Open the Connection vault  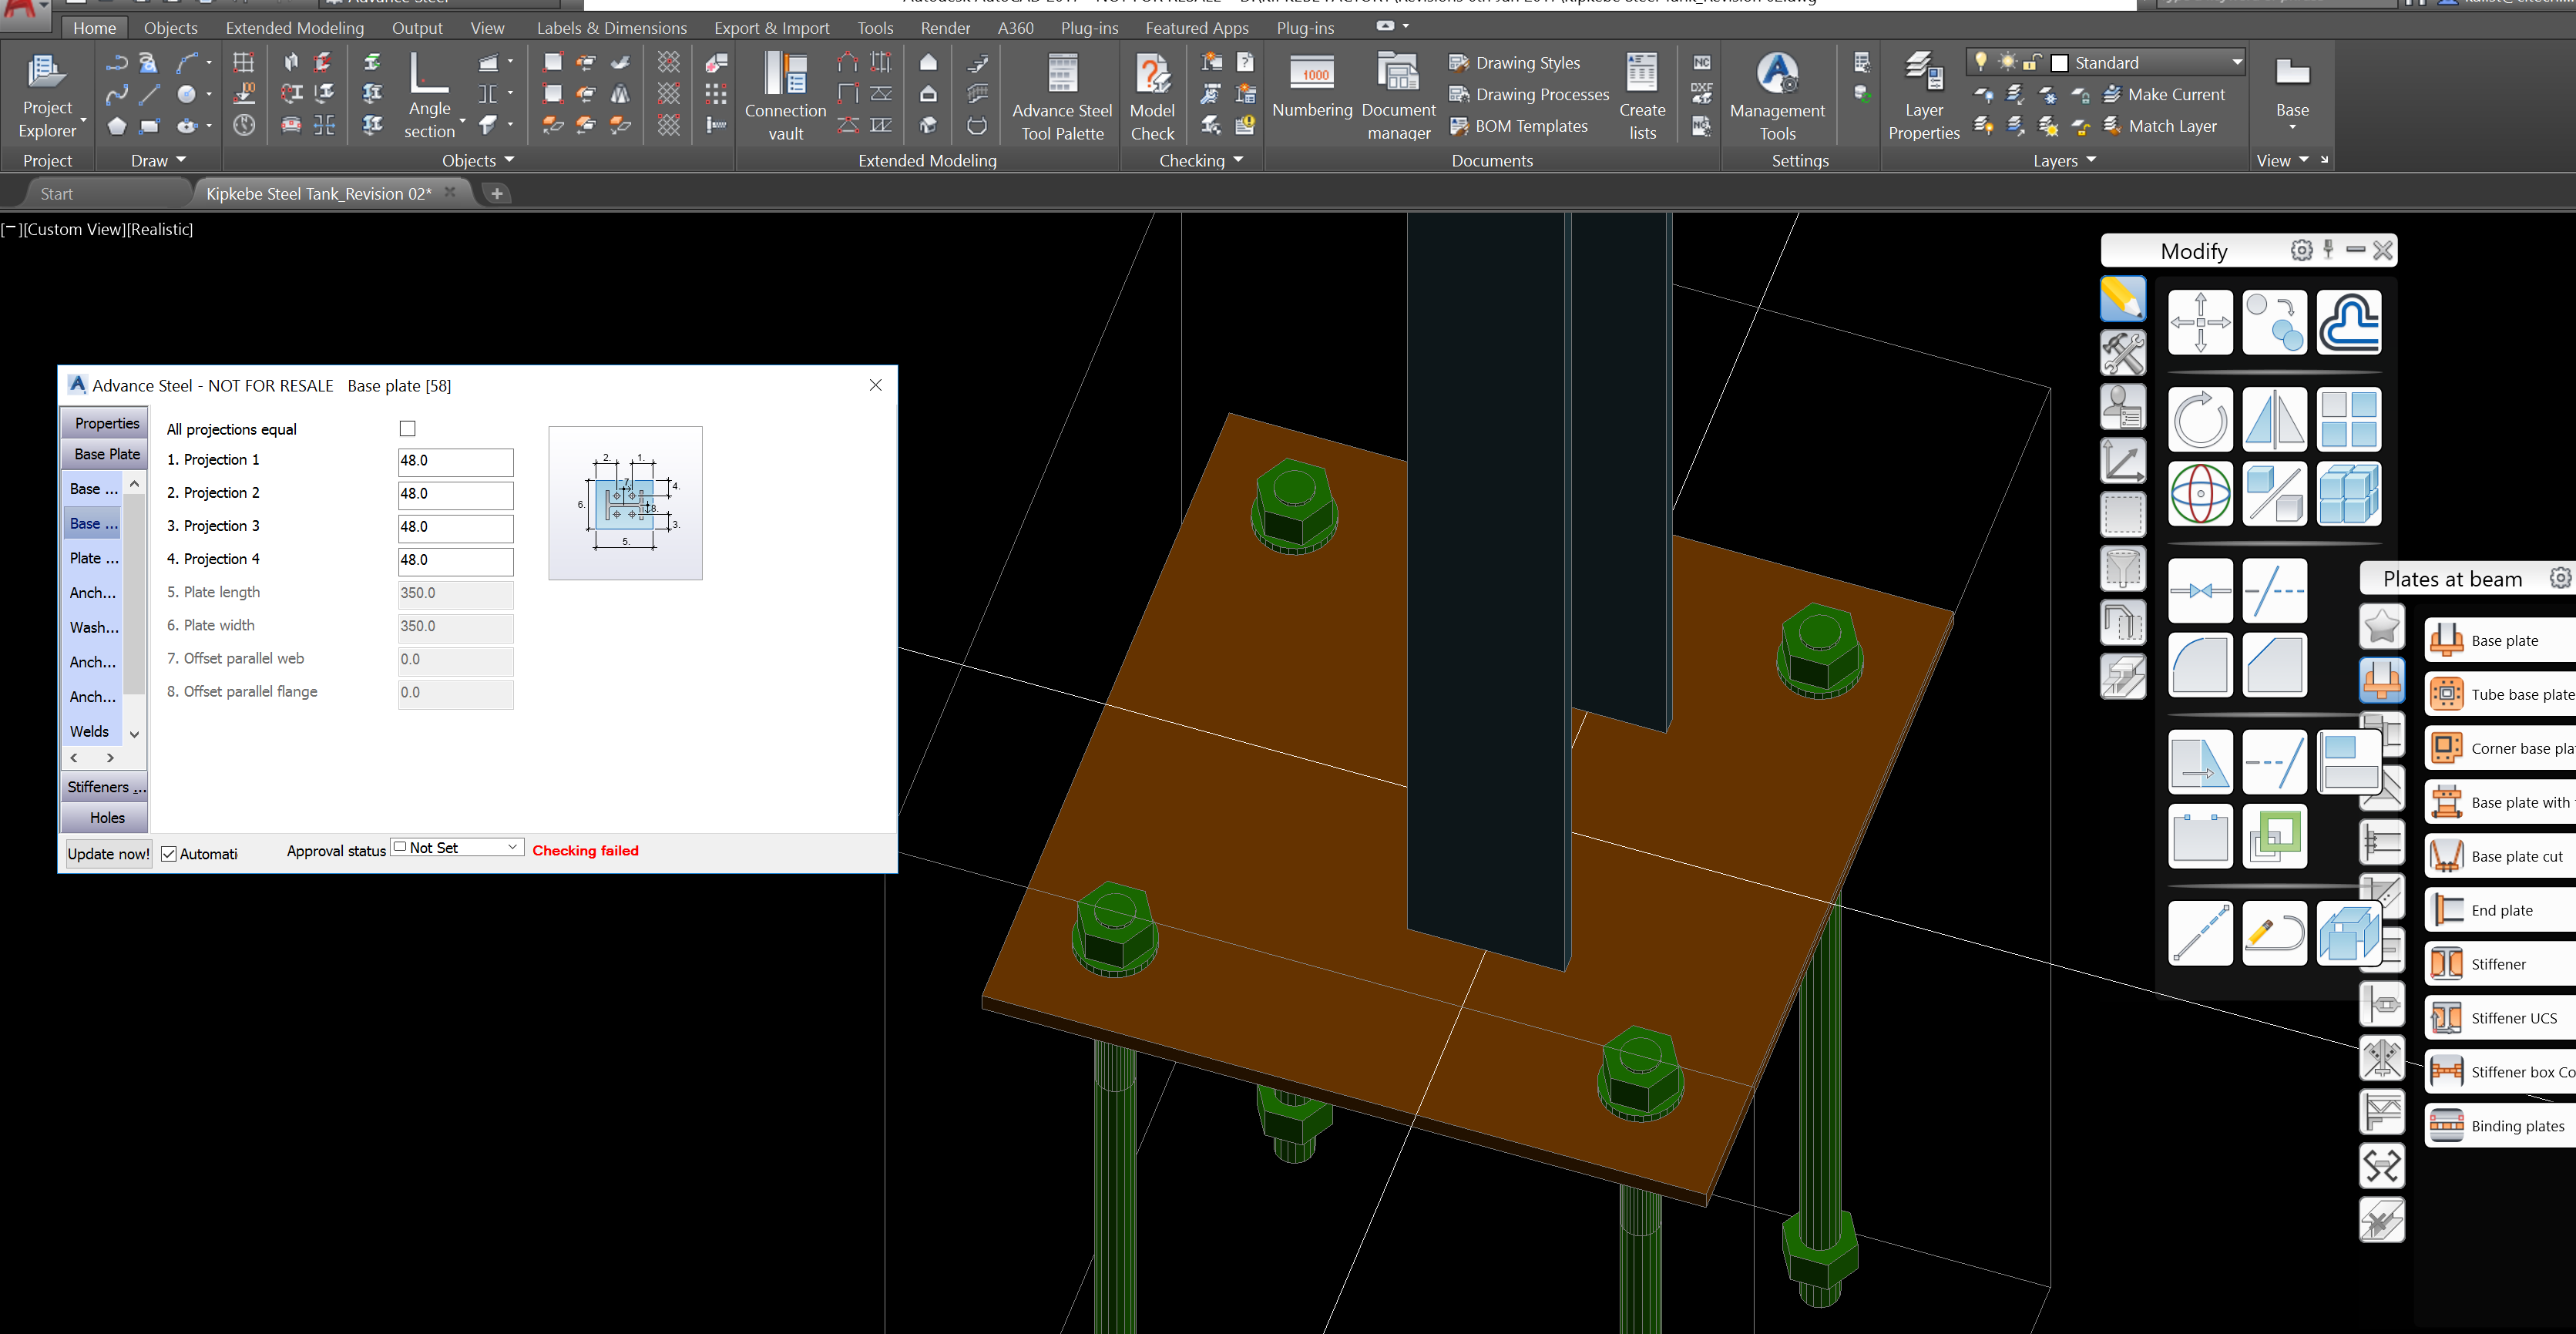(785, 95)
